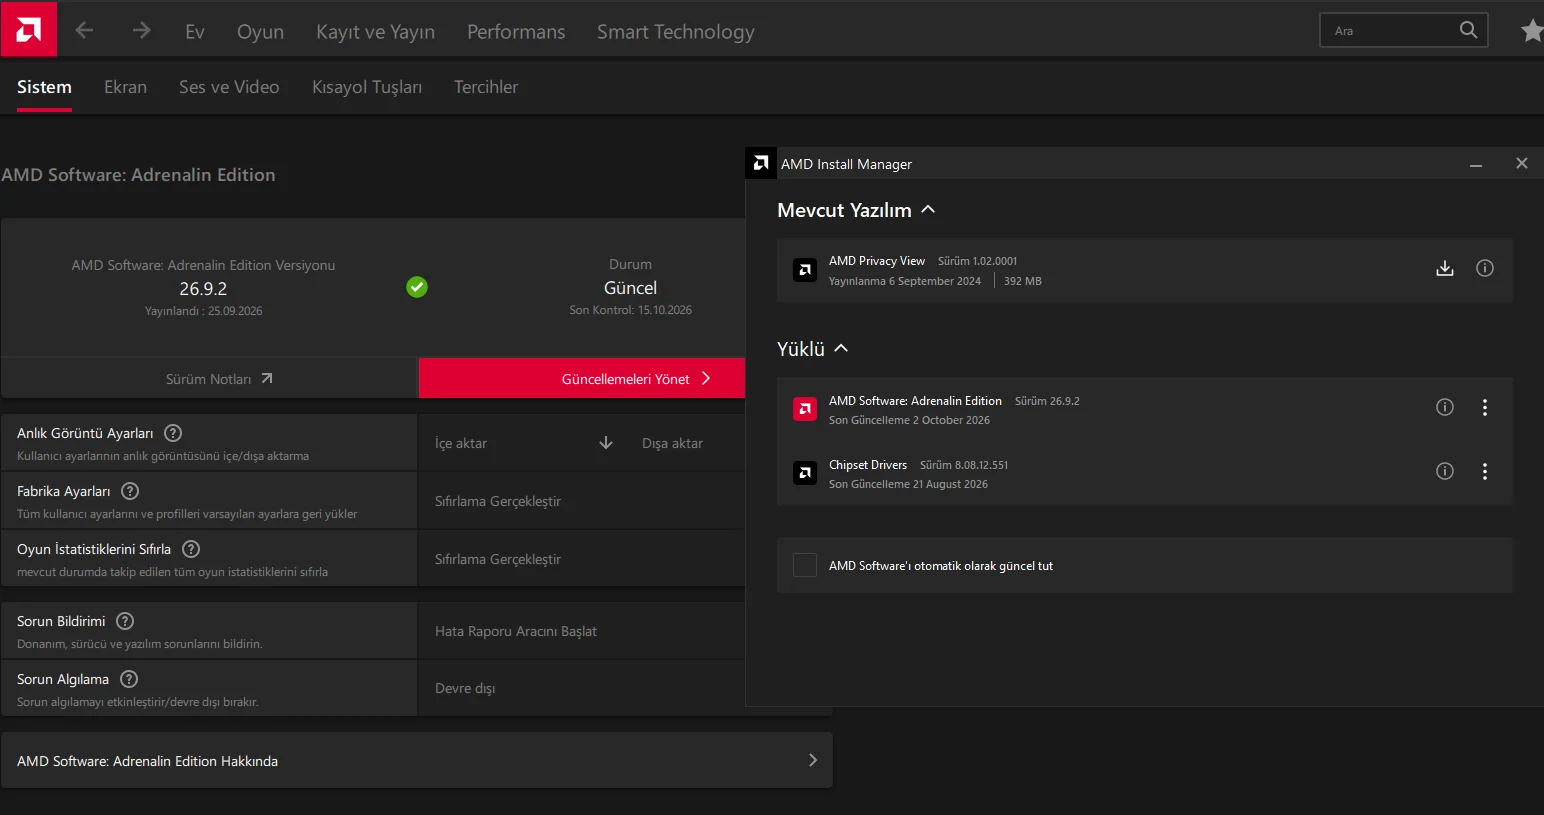Viewport: 1544px width, 815px height.
Task: Click the Chipset Drivers app icon
Action: tap(805, 472)
